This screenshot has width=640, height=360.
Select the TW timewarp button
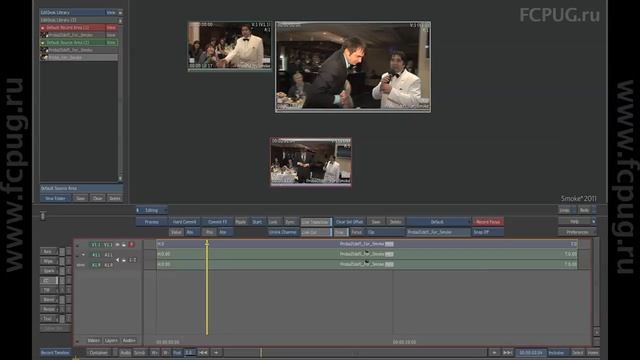click(49, 290)
